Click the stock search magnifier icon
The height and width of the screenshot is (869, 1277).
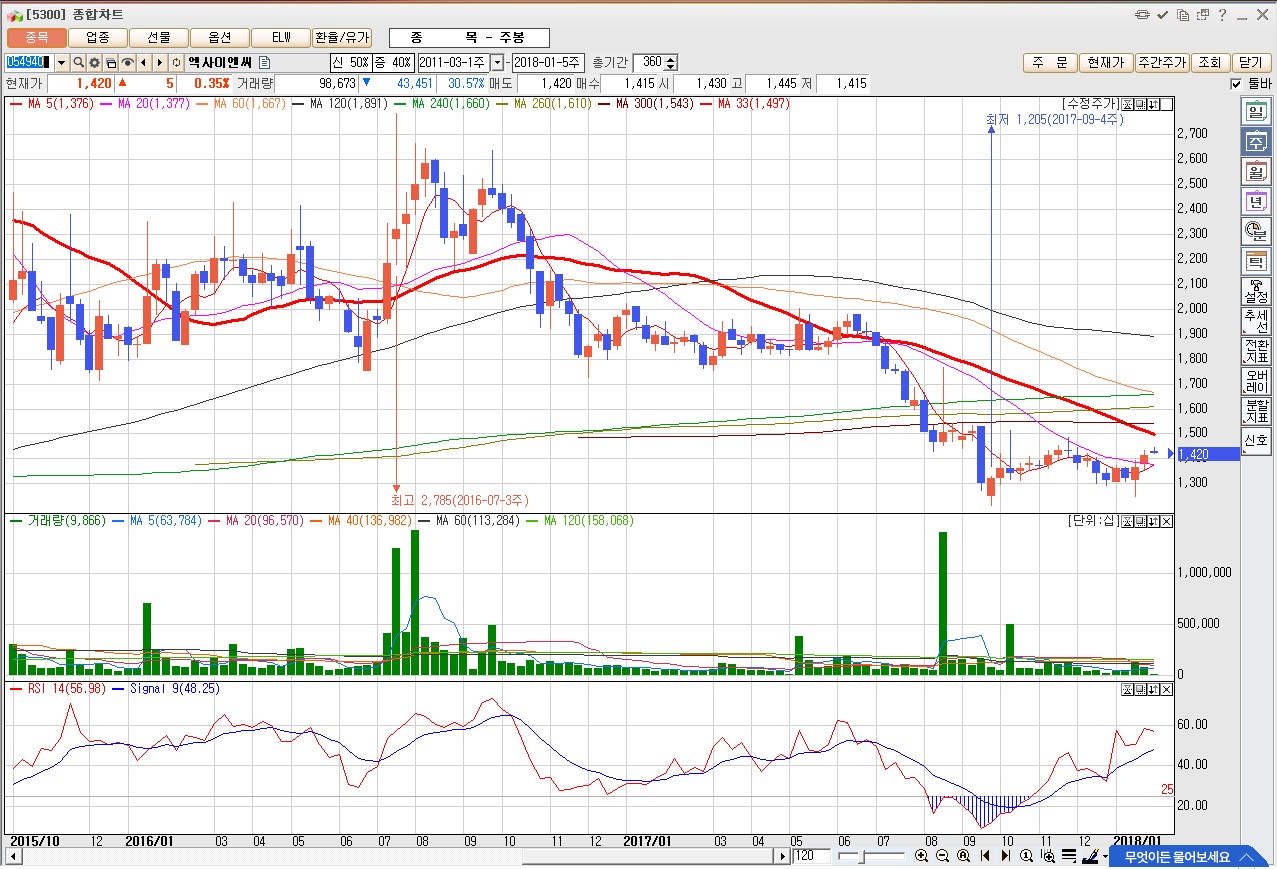[79, 62]
